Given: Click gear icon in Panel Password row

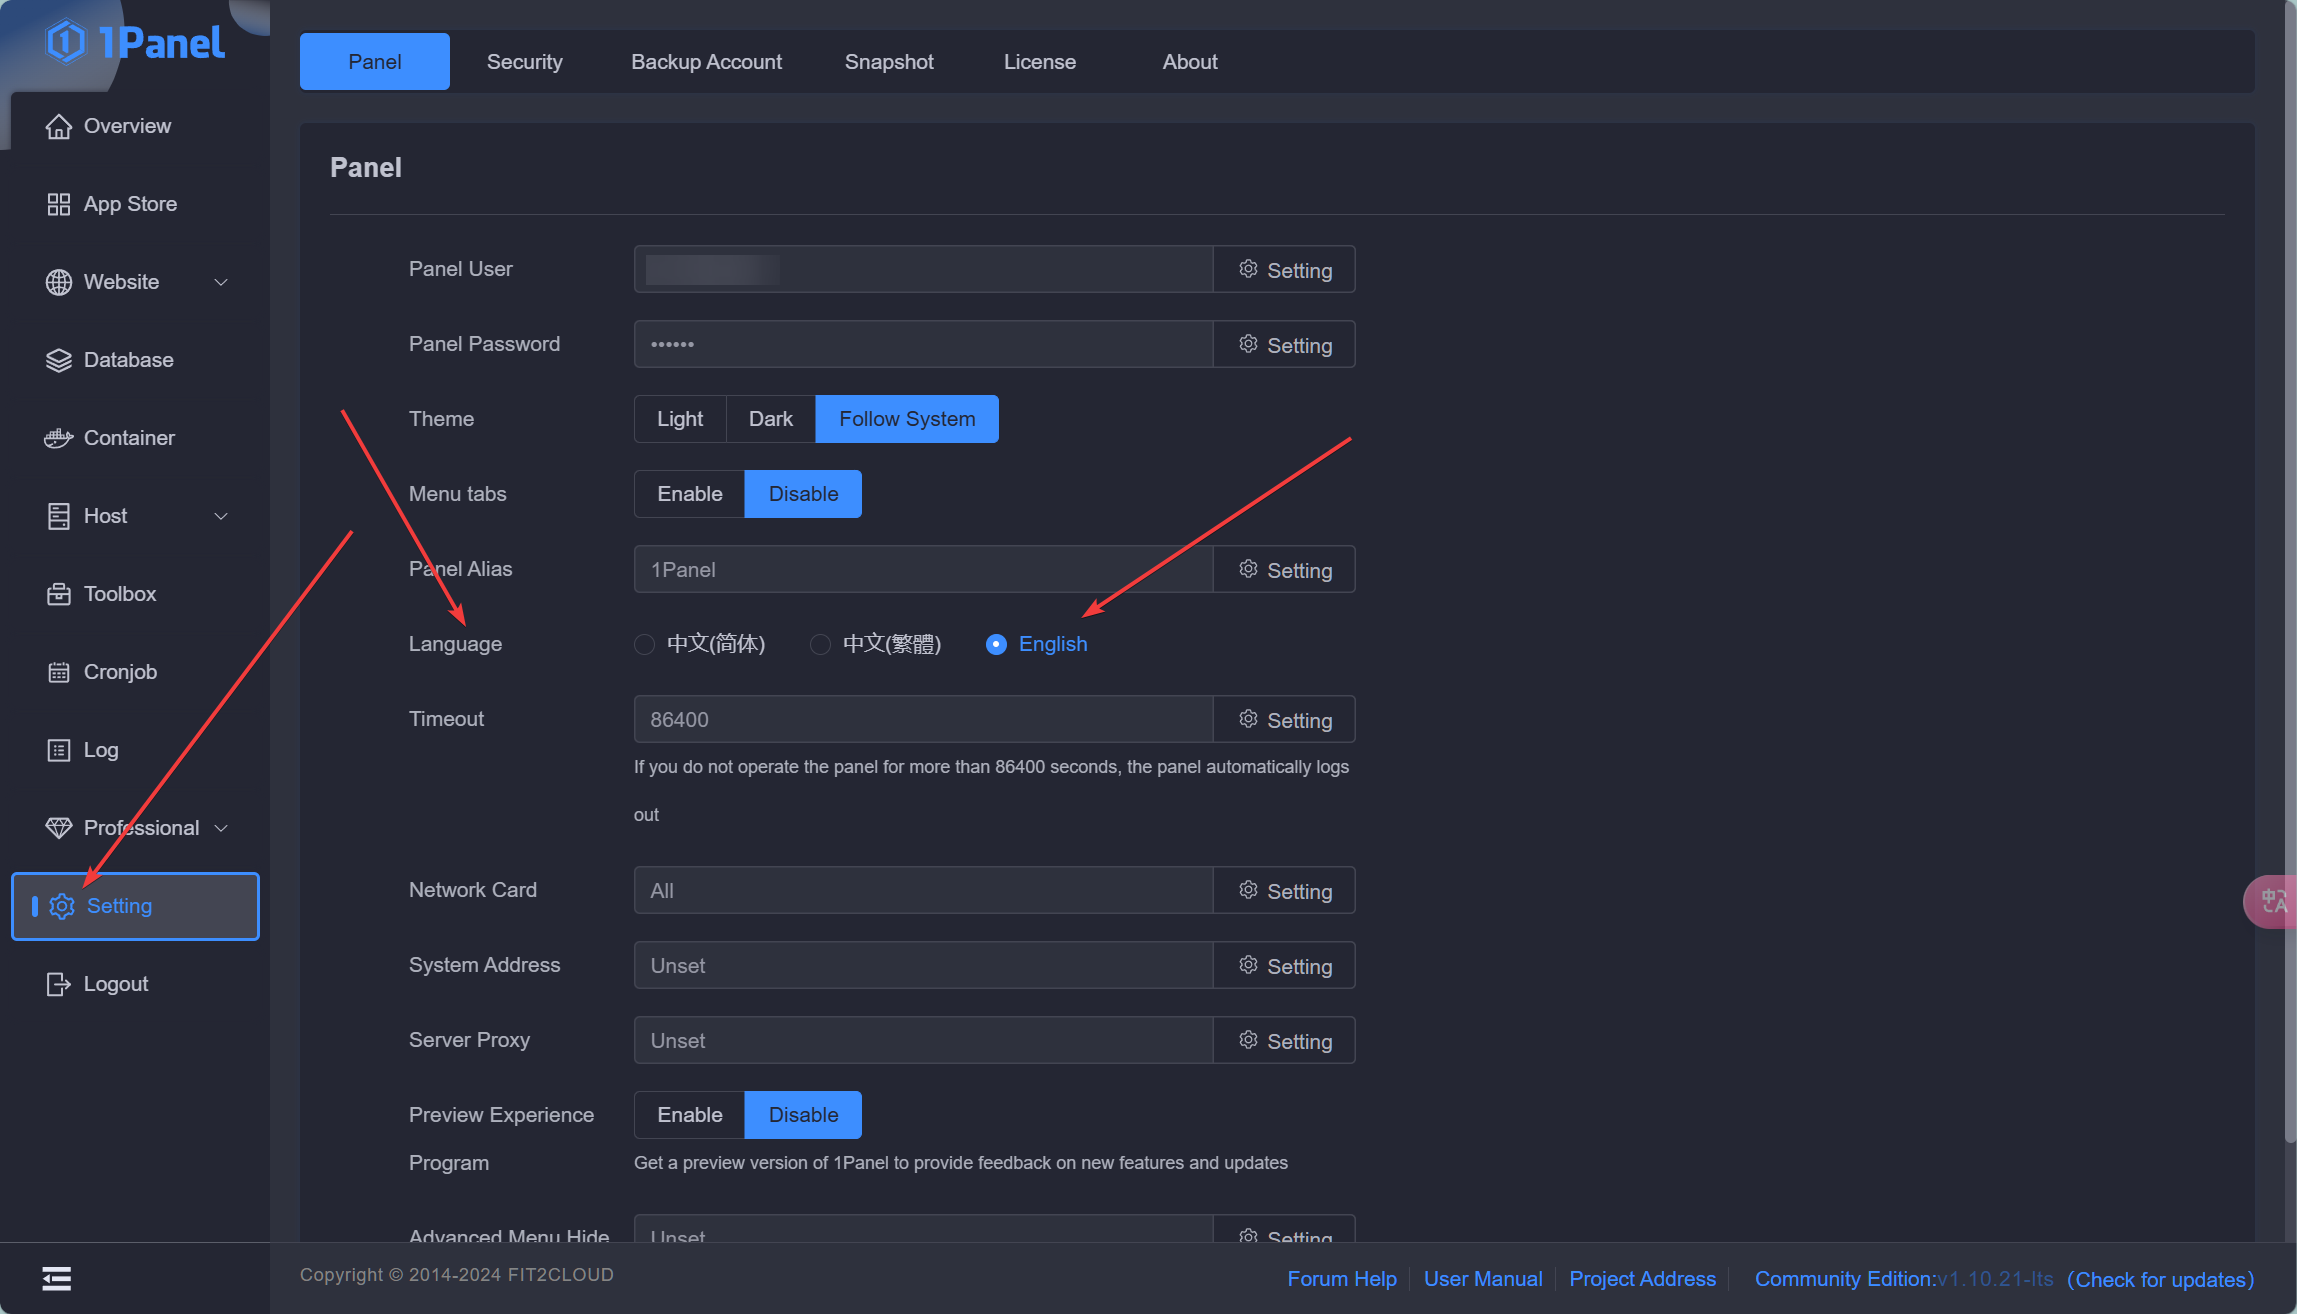Looking at the screenshot, I should (1248, 344).
